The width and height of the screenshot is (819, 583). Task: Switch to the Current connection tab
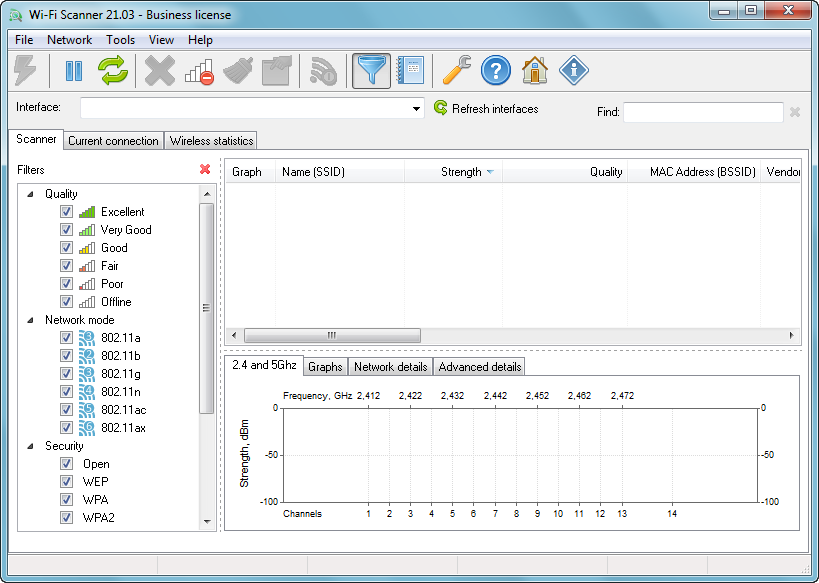(113, 141)
